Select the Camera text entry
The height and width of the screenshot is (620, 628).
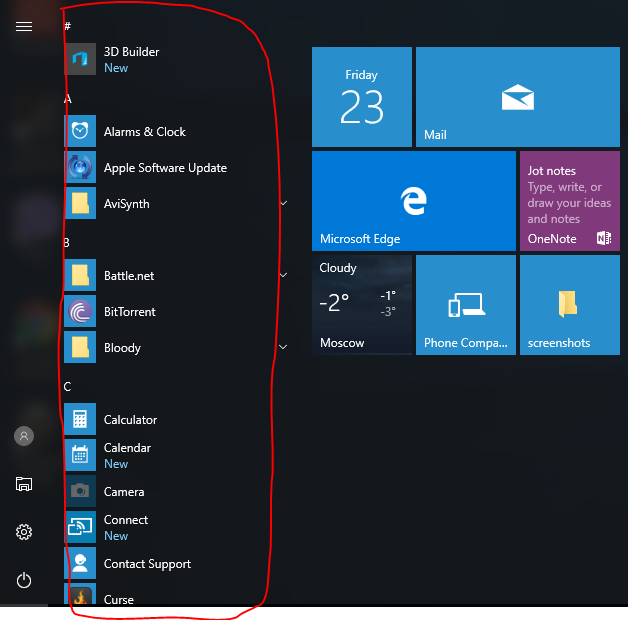124,492
